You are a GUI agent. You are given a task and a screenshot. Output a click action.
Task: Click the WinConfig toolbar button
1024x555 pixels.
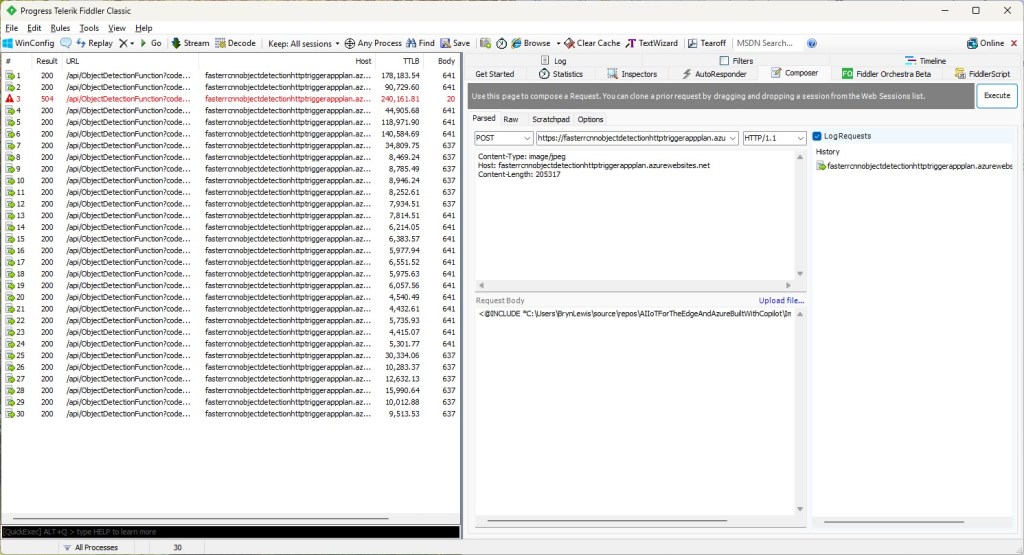pos(28,43)
